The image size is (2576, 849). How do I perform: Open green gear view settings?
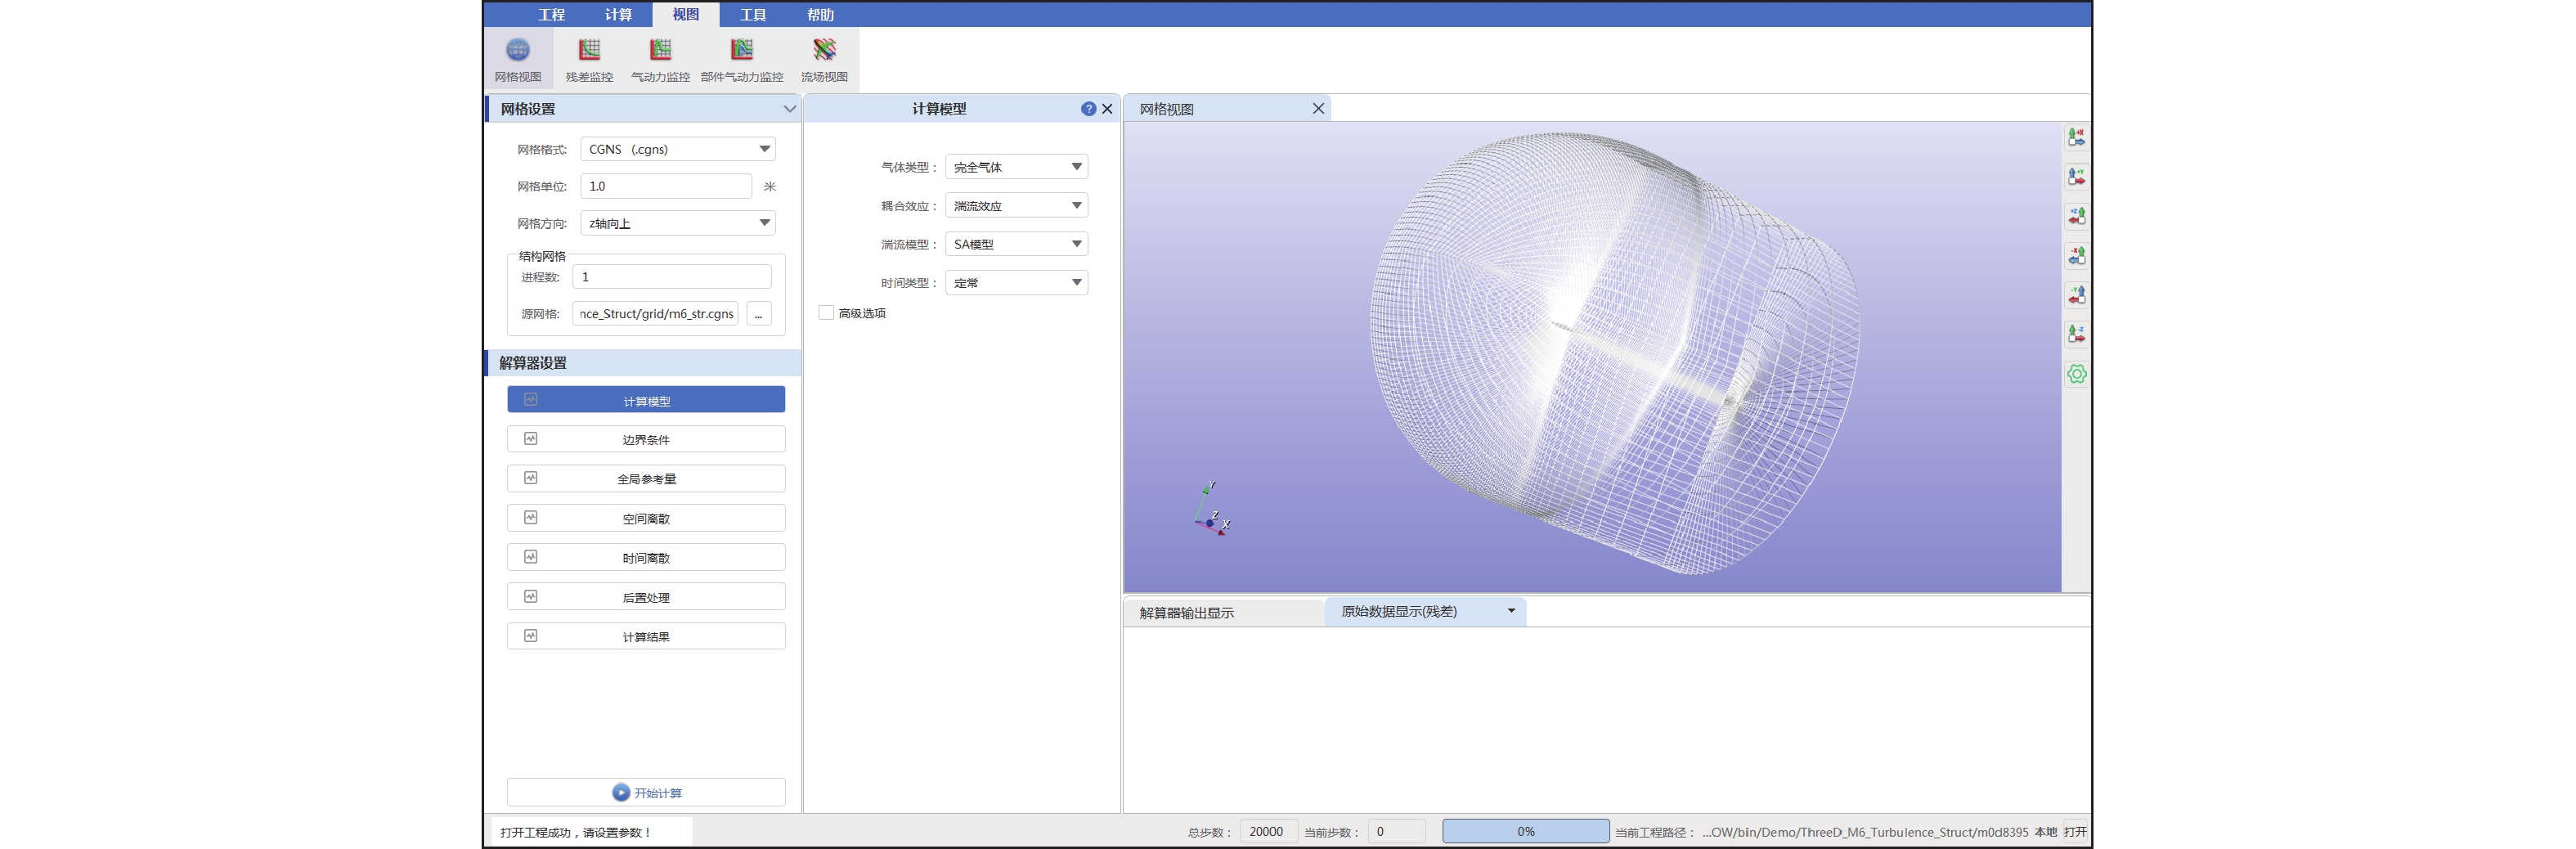click(x=2076, y=373)
